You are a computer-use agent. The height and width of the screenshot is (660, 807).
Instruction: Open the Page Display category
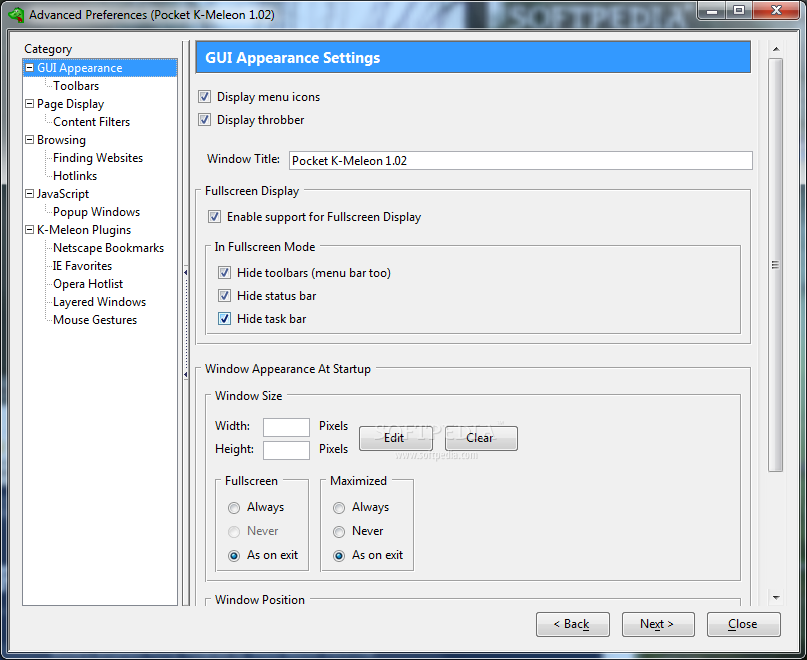click(x=71, y=104)
